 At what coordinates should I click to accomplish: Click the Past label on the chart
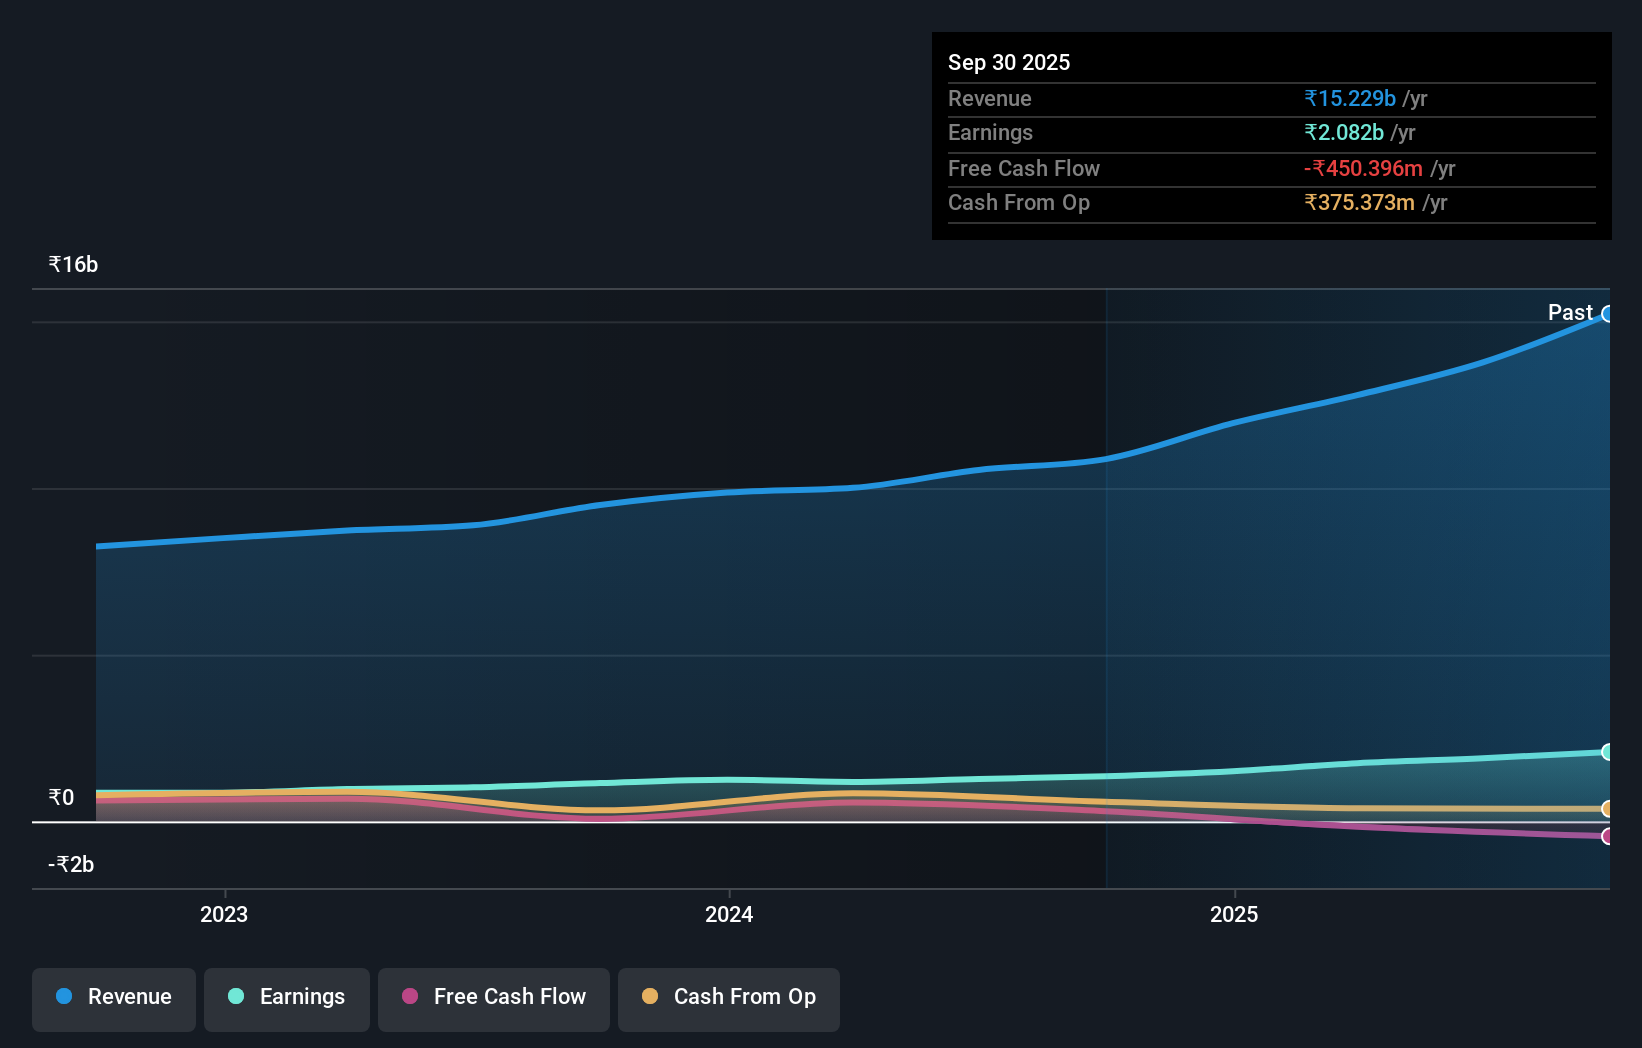tap(1570, 312)
